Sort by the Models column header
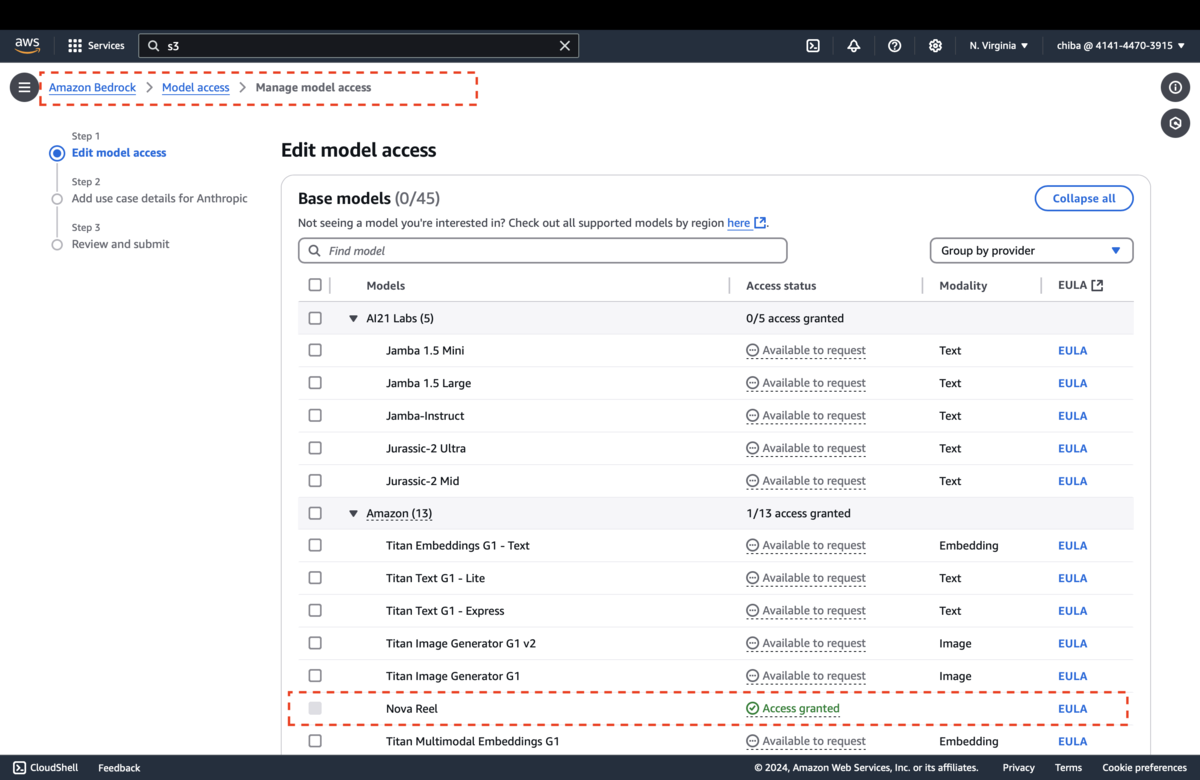Image resolution: width=1200 pixels, height=780 pixels. [386, 286]
